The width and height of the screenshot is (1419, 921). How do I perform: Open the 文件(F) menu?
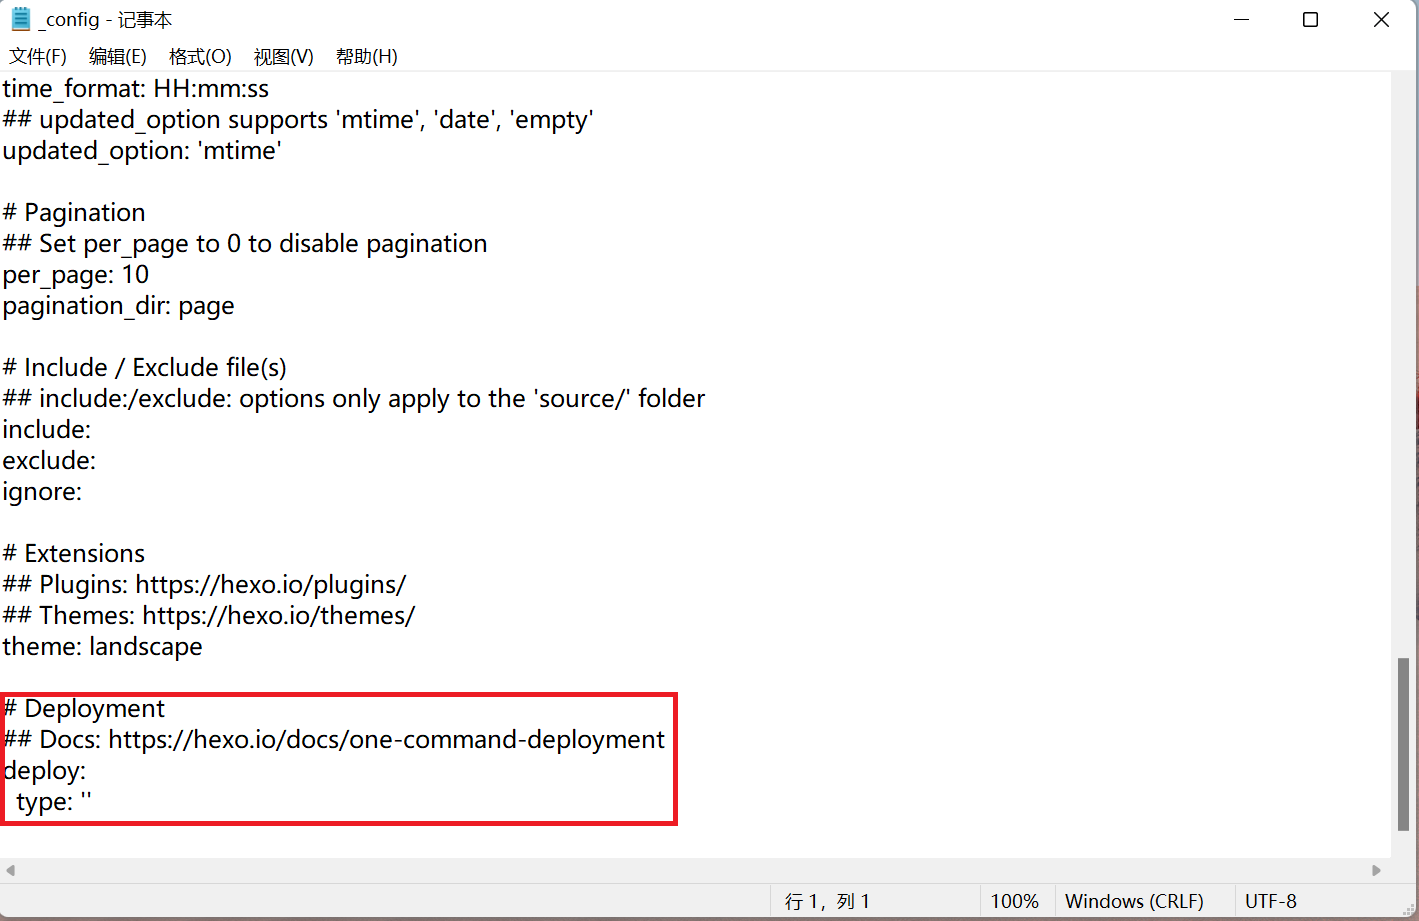[38, 57]
